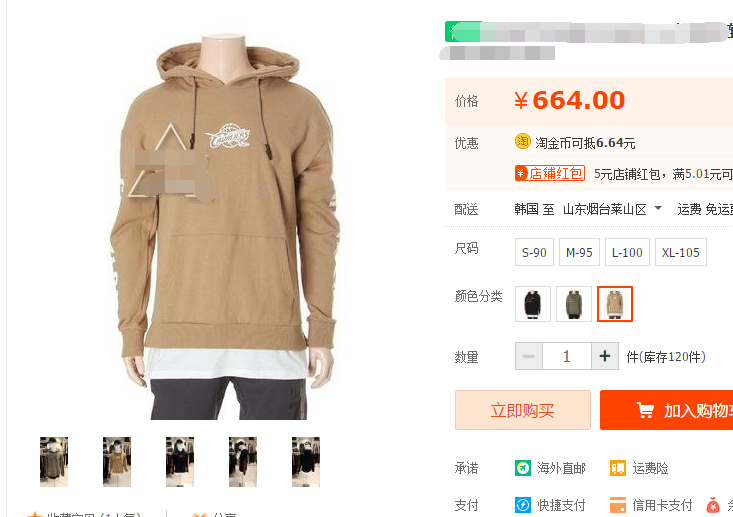Image resolution: width=733 pixels, height=517 pixels.
Task: Click the 立即购买 buy now button
Action: point(523,410)
